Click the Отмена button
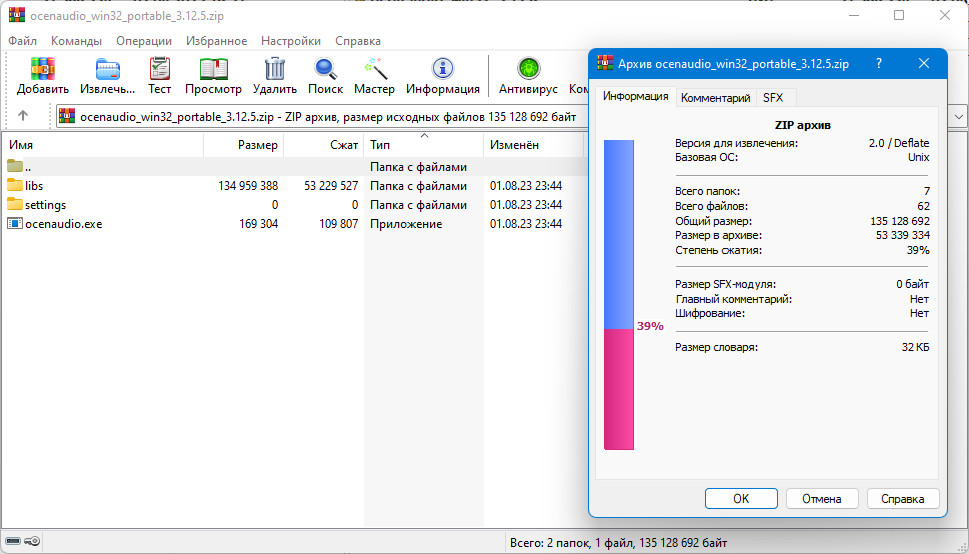 [822, 498]
